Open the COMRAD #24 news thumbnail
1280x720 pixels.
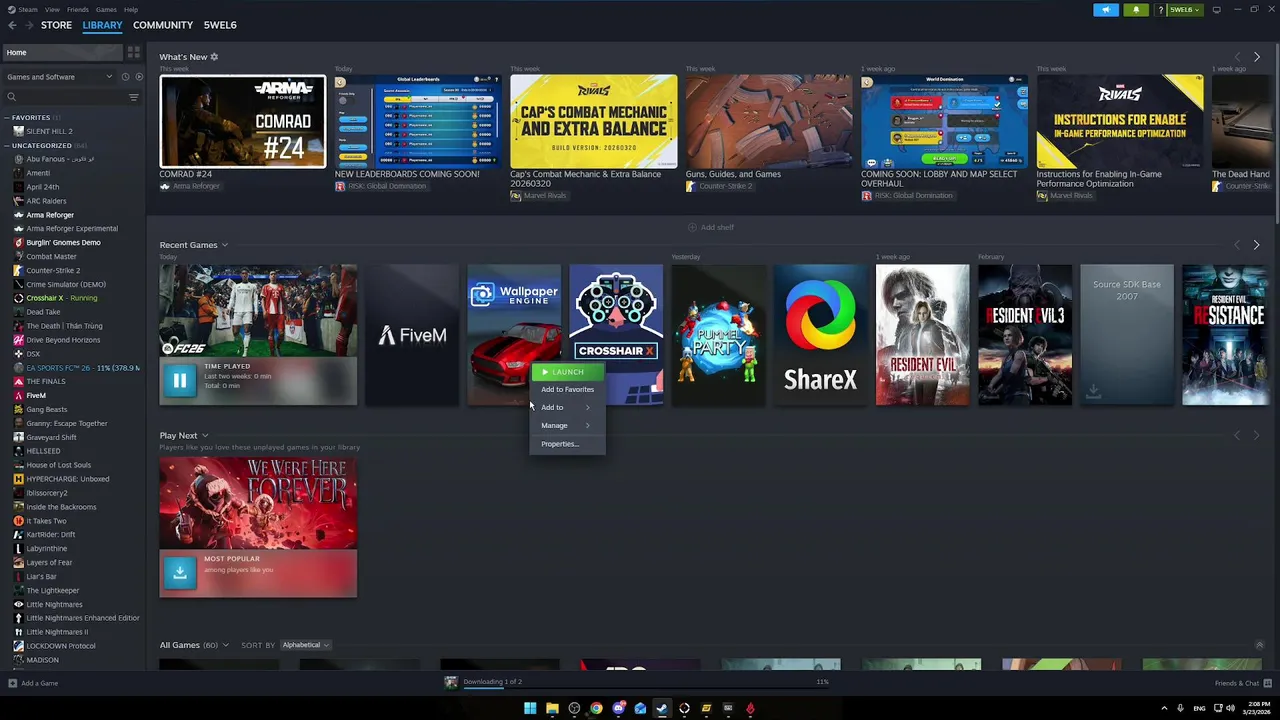tap(243, 121)
